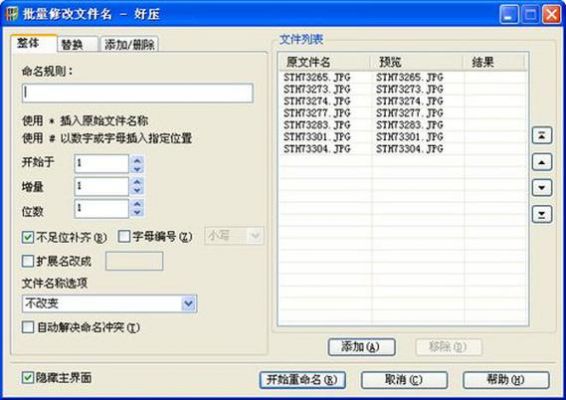Screen dimensions: 566x400
Task: Click STM73304.JPG in the 预览 column
Action: 410,149
